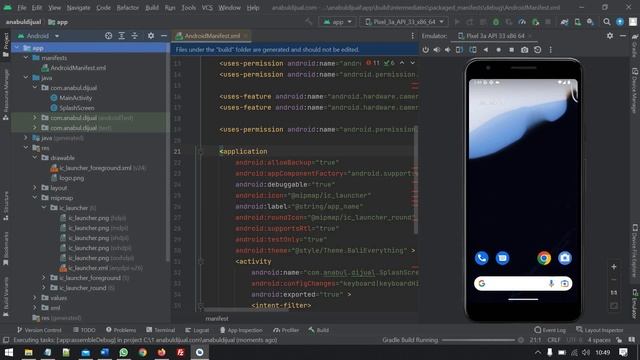Open Logcat tool window button

[197, 330]
